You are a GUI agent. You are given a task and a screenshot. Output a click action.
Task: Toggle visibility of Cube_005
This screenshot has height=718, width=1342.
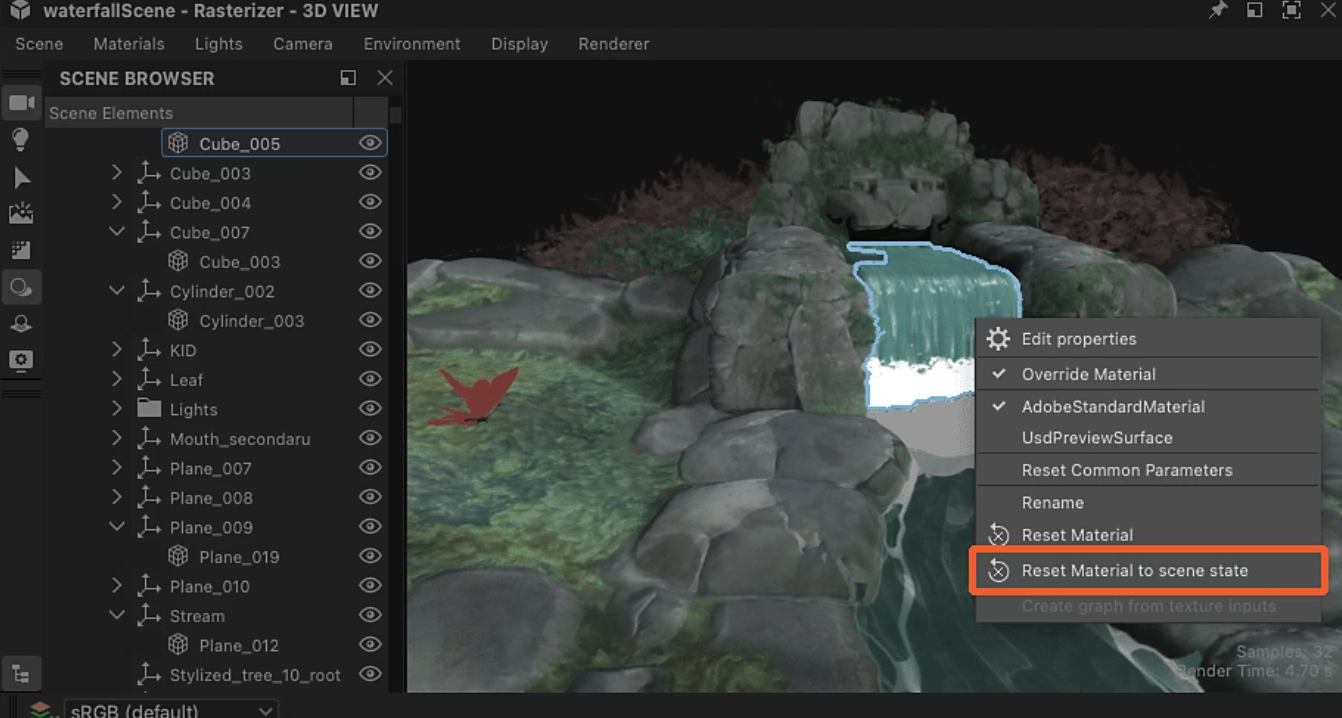pyautogui.click(x=370, y=143)
